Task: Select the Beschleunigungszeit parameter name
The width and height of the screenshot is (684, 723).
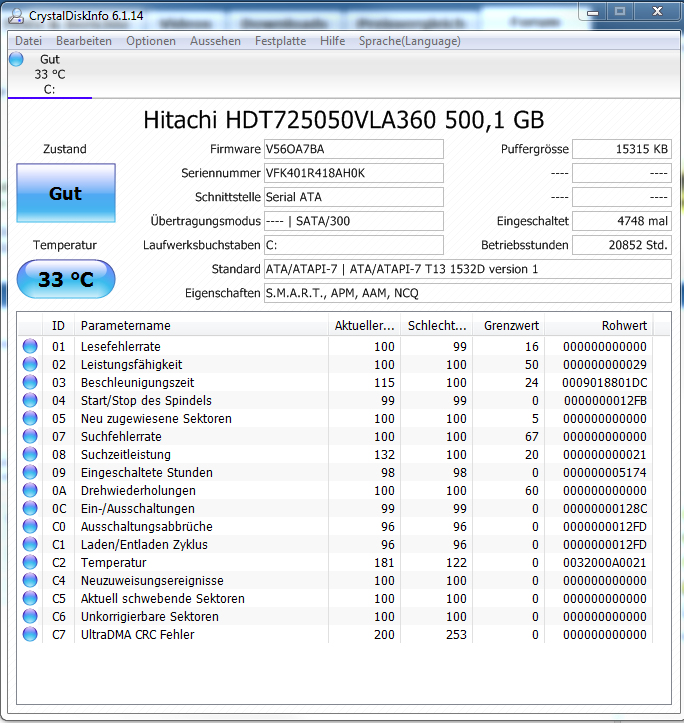Action: [137, 382]
